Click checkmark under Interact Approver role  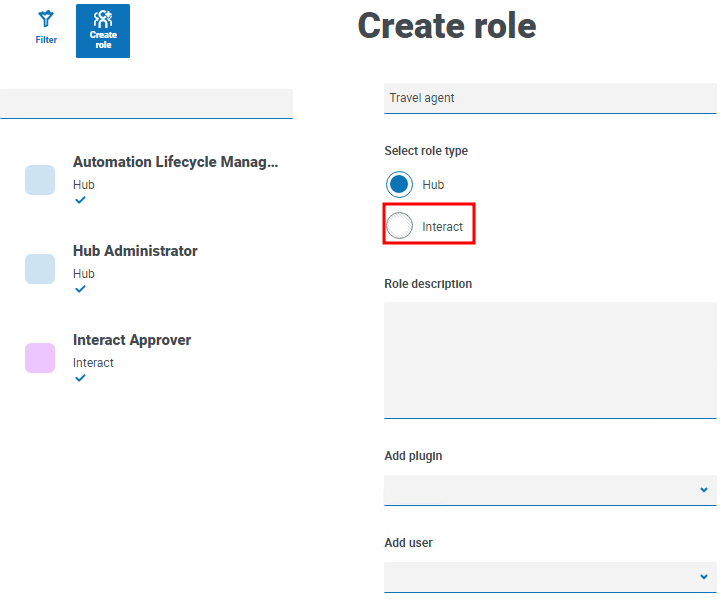[80, 378]
